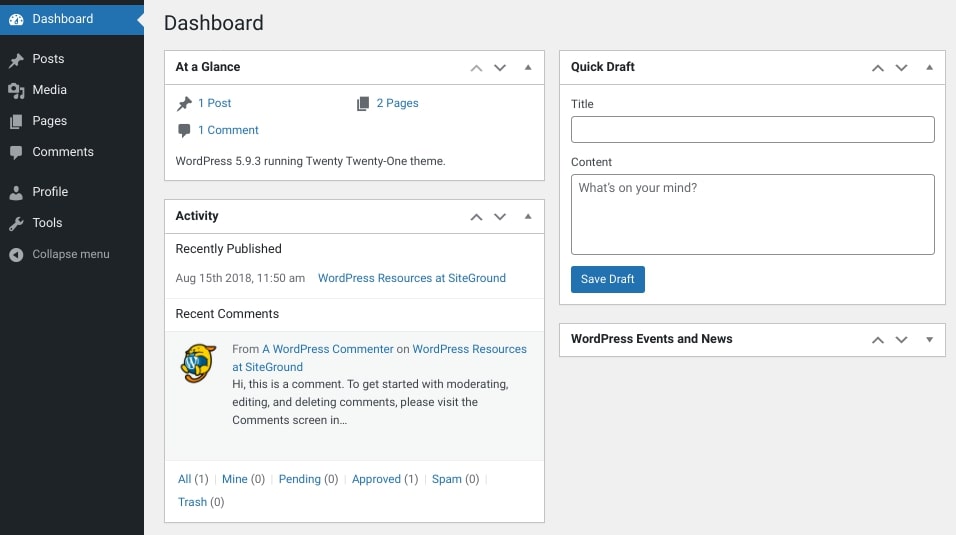Focus the Quick Draft Title field

tap(752, 129)
